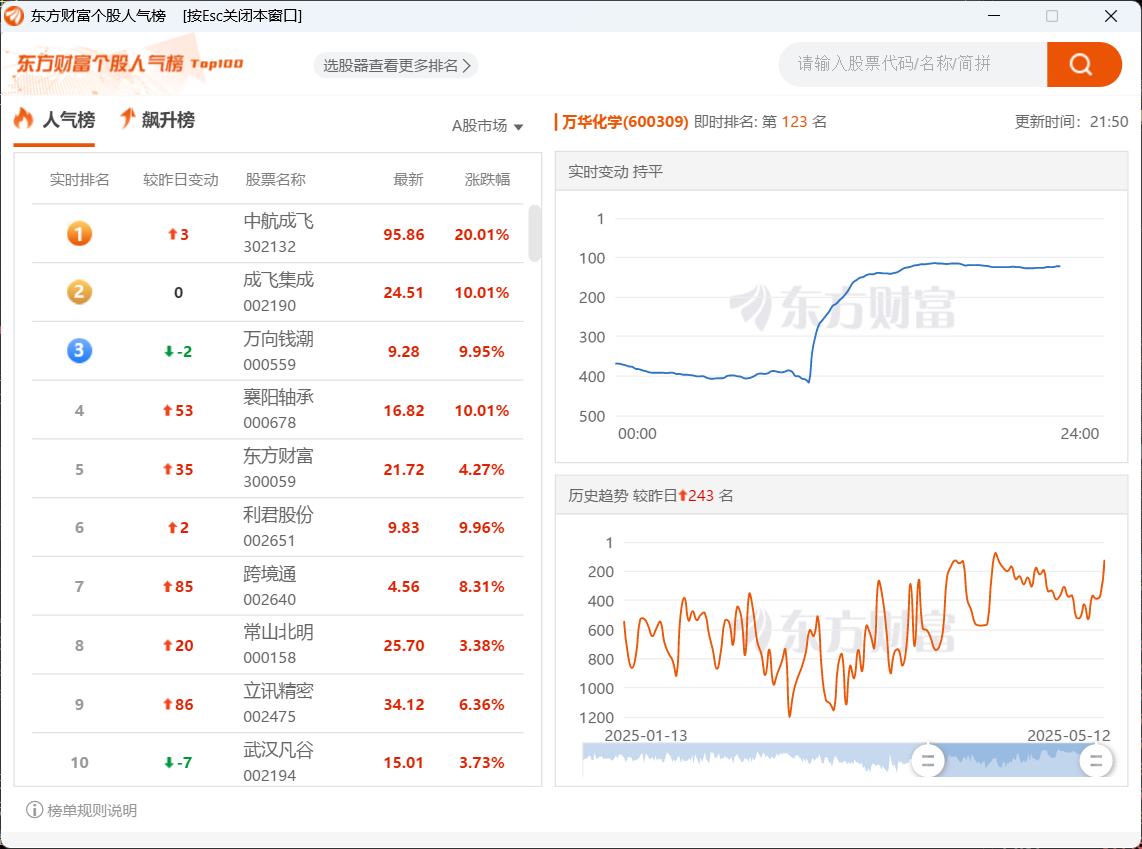Click the orange history trend chart

coord(864,633)
